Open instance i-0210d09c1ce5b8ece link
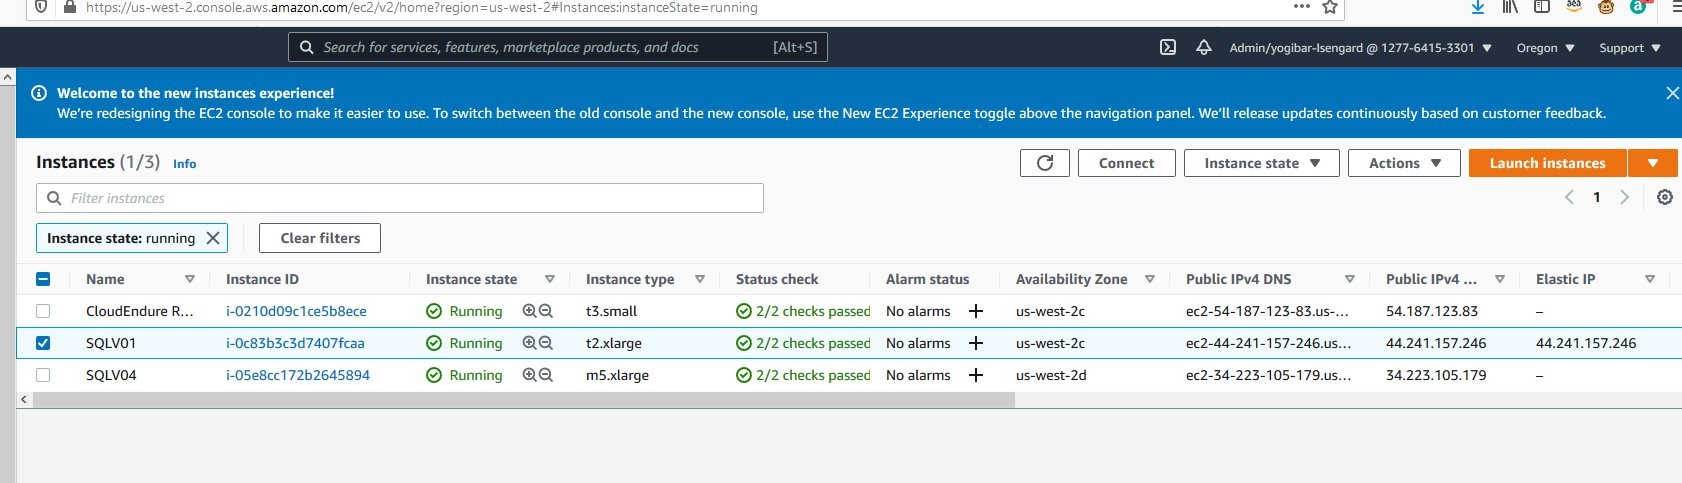The height and width of the screenshot is (483, 1682). 296,311
